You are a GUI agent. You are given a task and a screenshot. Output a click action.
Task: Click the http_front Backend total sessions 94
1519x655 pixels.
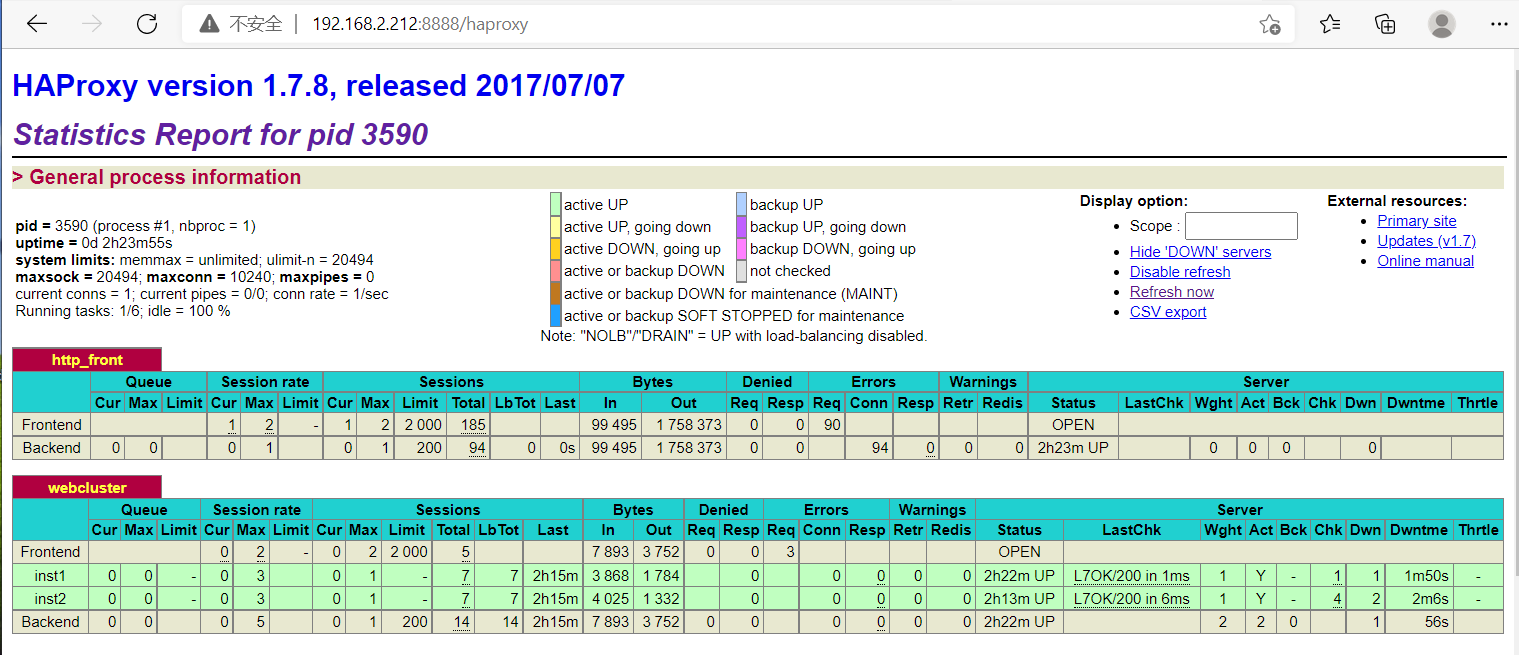pos(477,448)
